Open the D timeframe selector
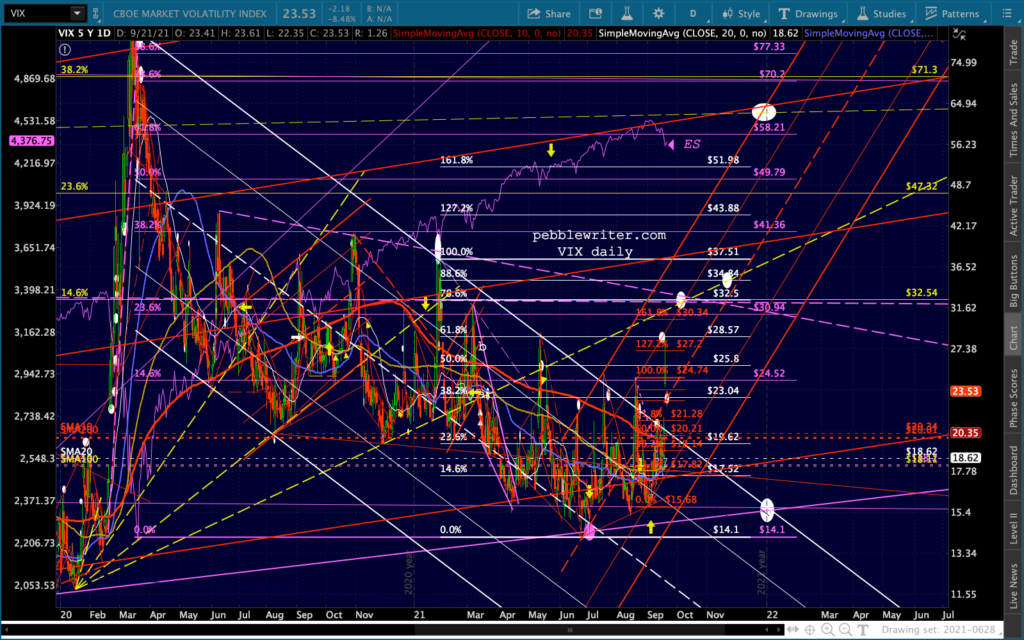The height and width of the screenshot is (640, 1024). [692, 14]
